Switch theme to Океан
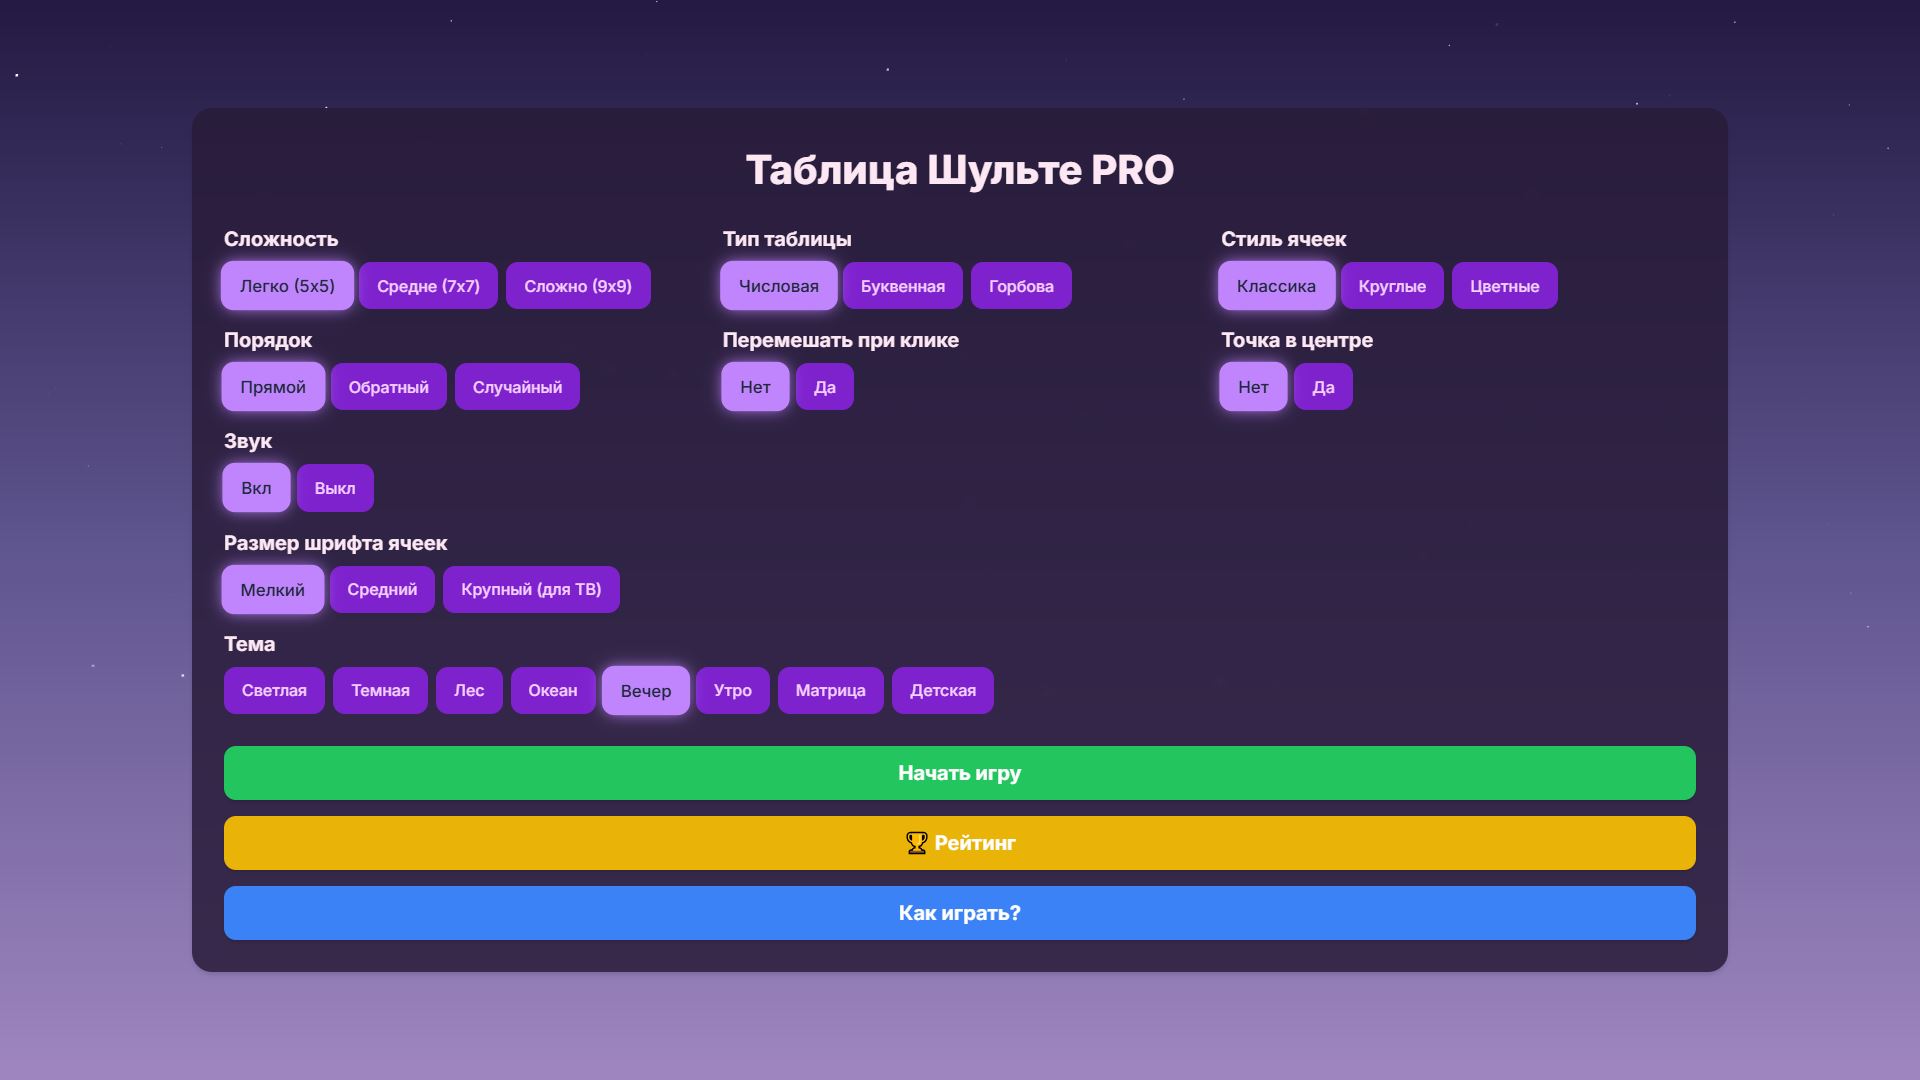The width and height of the screenshot is (1920, 1080). tap(553, 690)
